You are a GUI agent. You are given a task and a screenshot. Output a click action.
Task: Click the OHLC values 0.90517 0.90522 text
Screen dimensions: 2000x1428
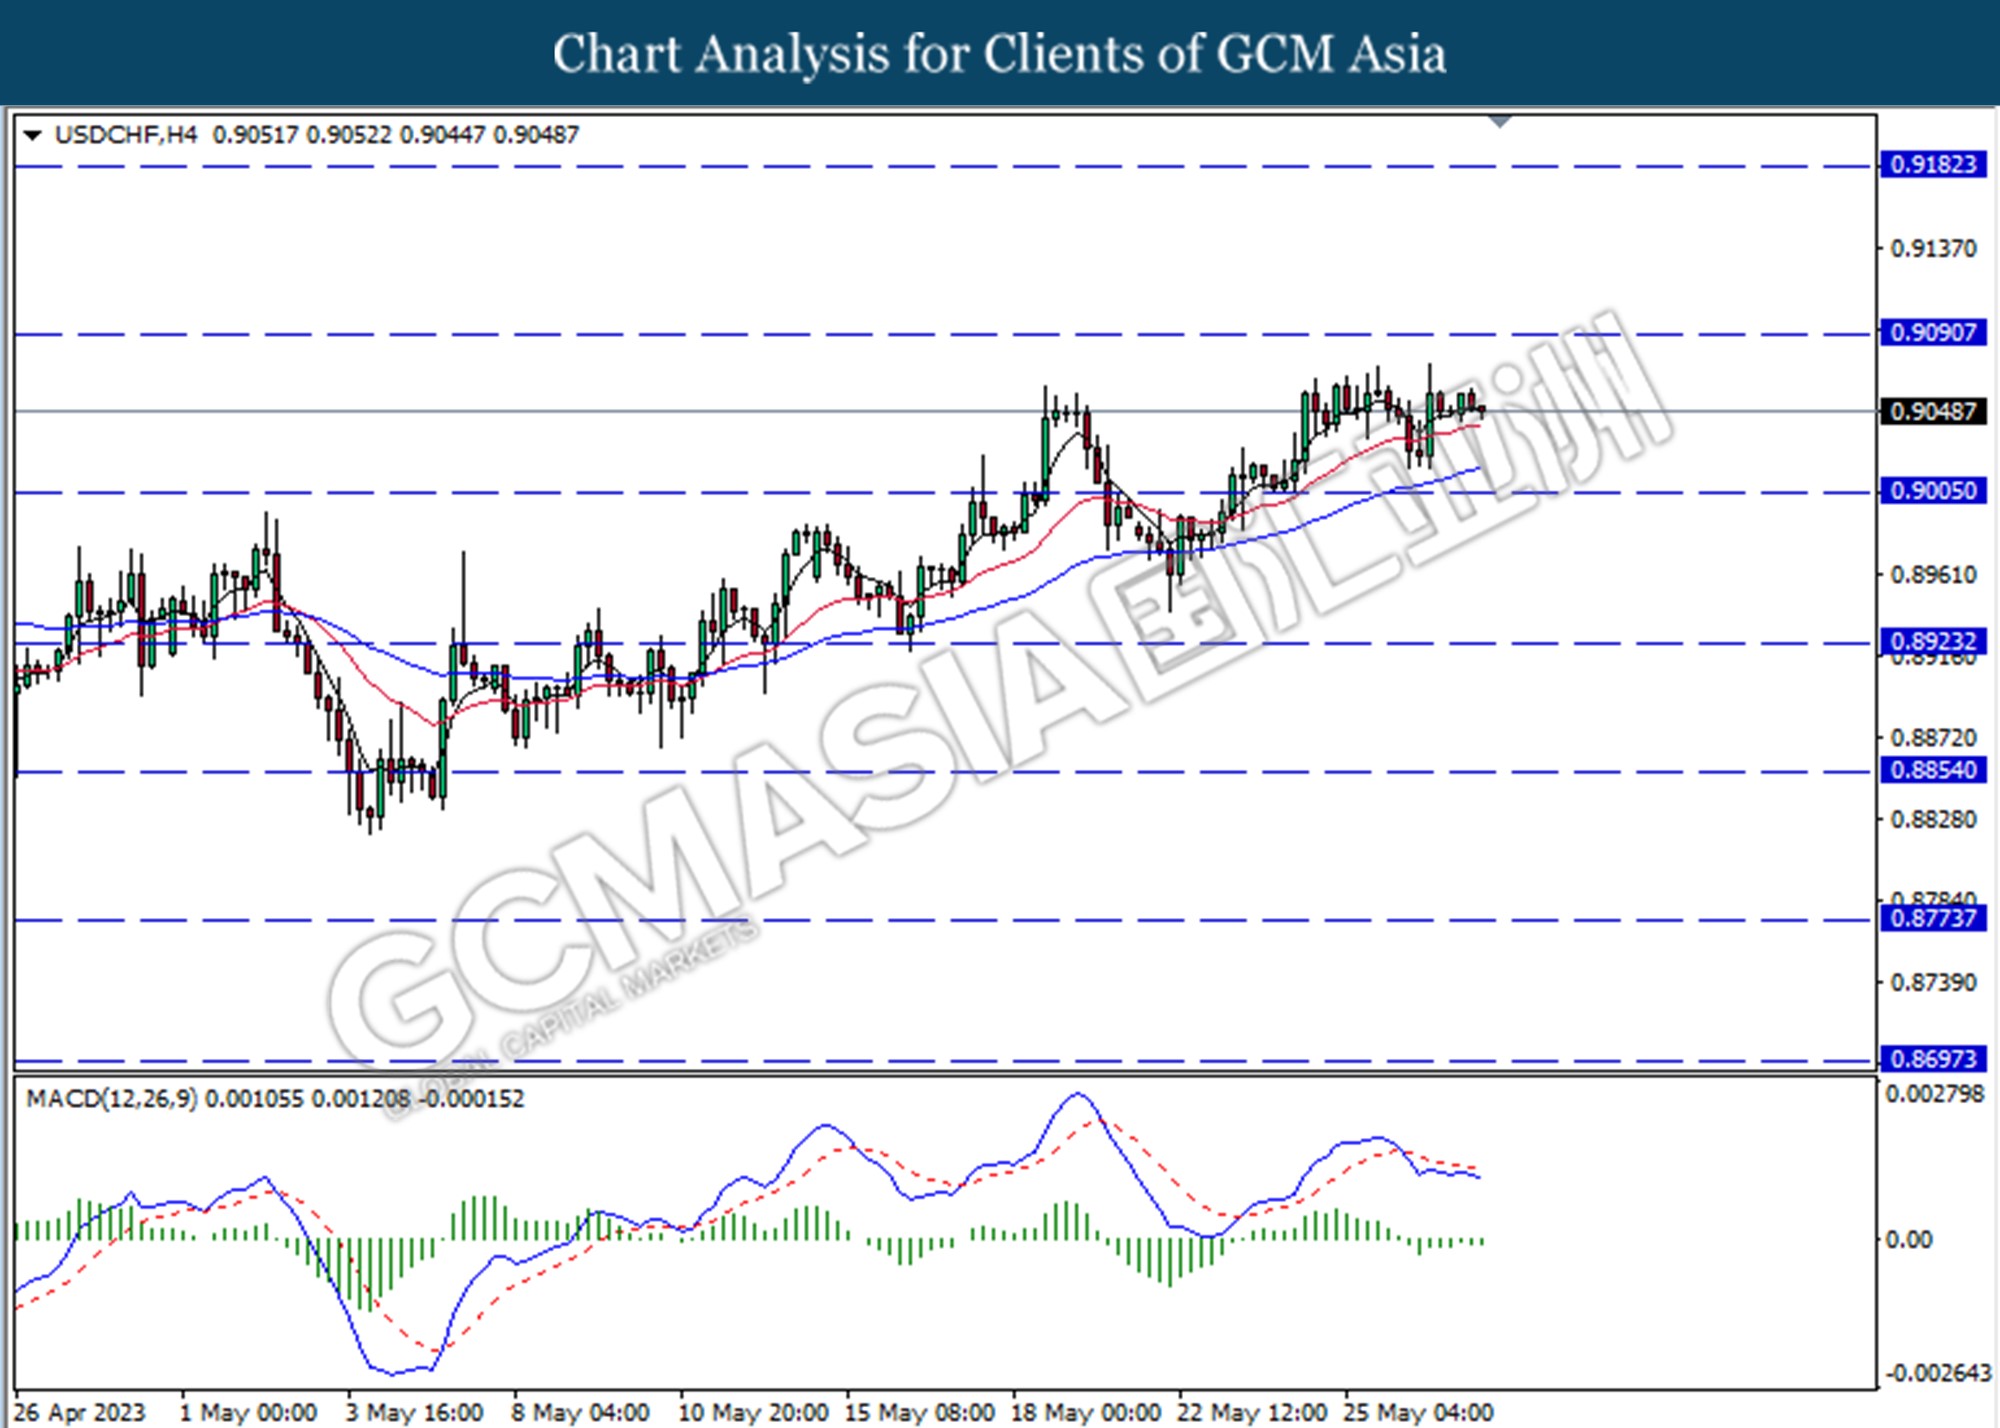pos(302,135)
